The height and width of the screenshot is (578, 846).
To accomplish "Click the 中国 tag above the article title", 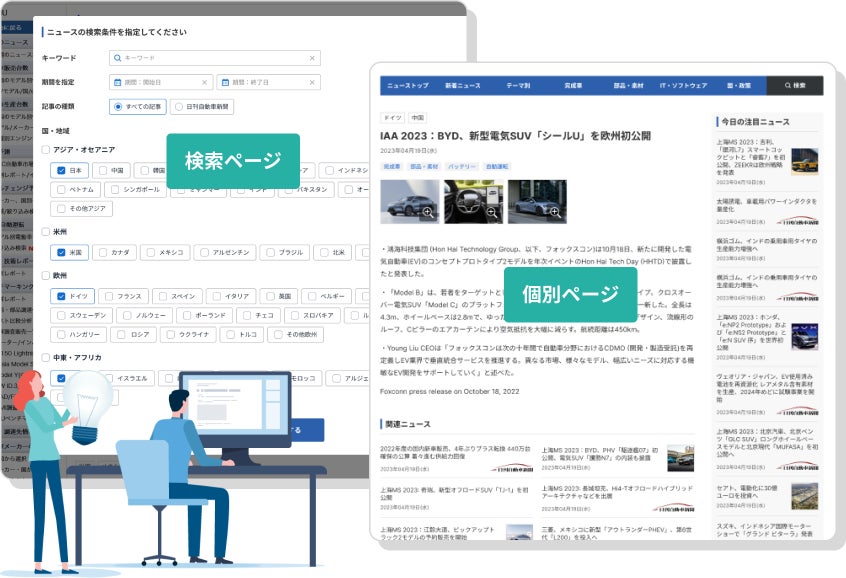I will coord(417,117).
